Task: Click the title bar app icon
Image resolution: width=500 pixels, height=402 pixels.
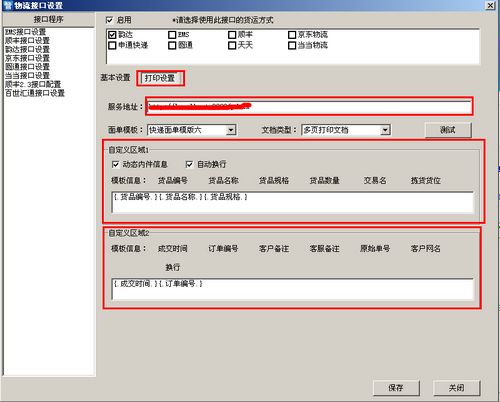Action: point(8,5)
